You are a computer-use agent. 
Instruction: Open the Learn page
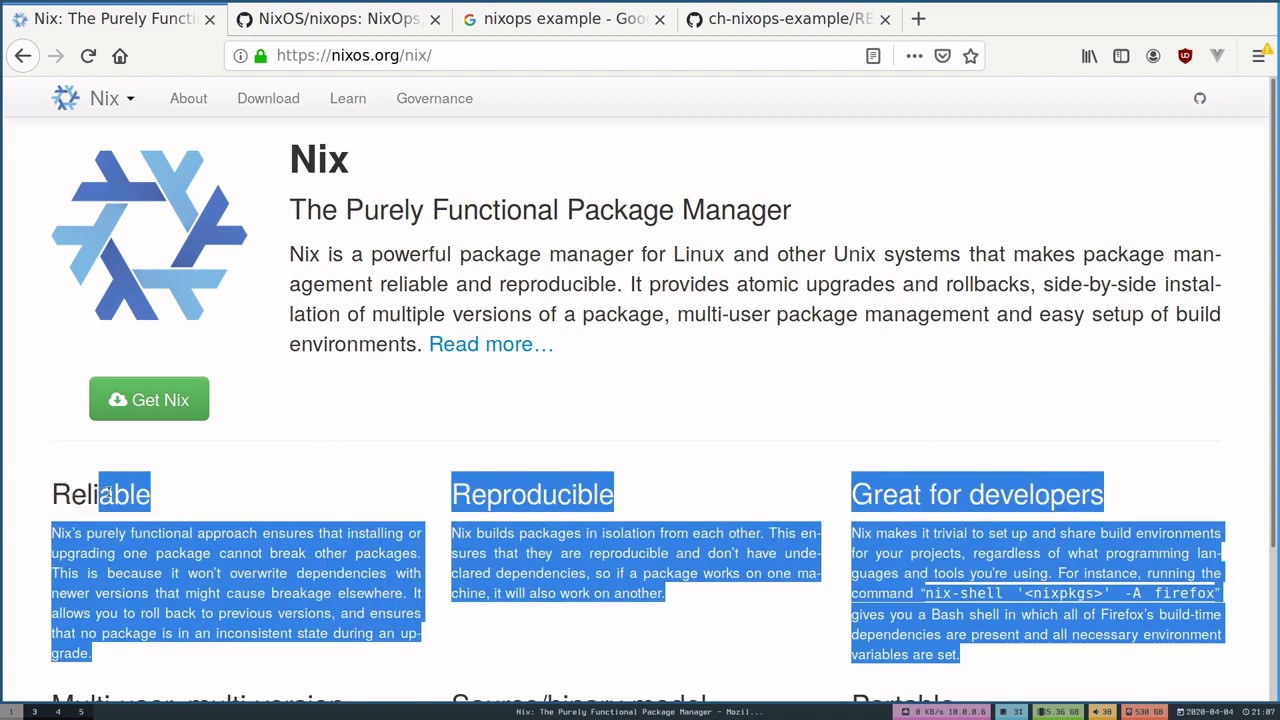click(x=348, y=98)
